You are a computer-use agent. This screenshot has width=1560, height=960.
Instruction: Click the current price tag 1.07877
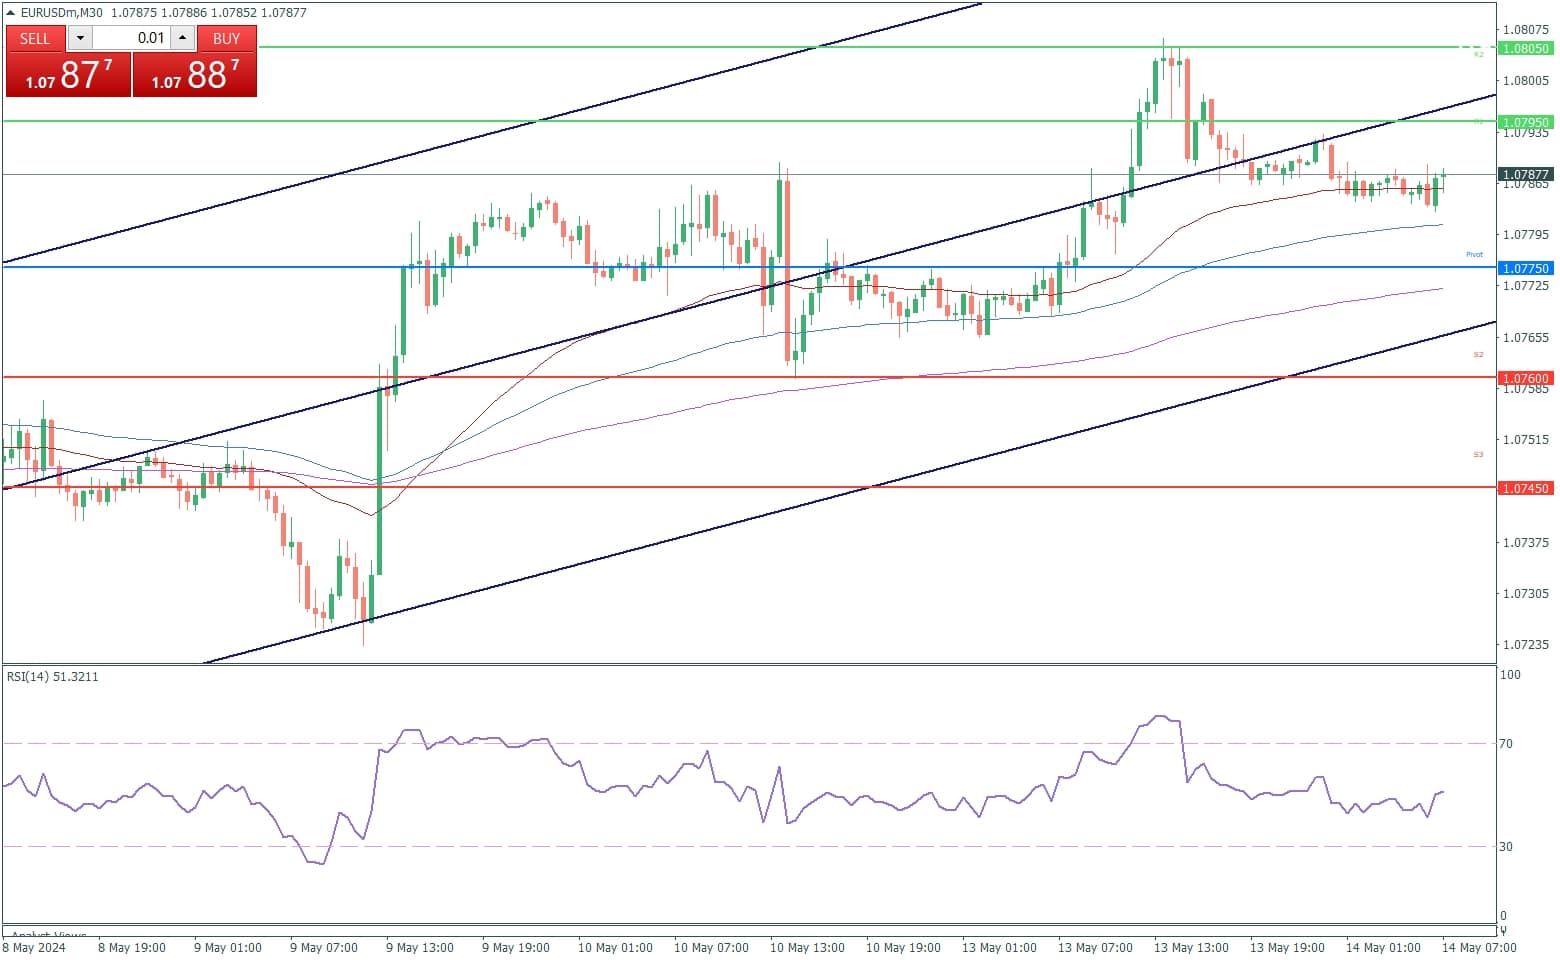1526,174
